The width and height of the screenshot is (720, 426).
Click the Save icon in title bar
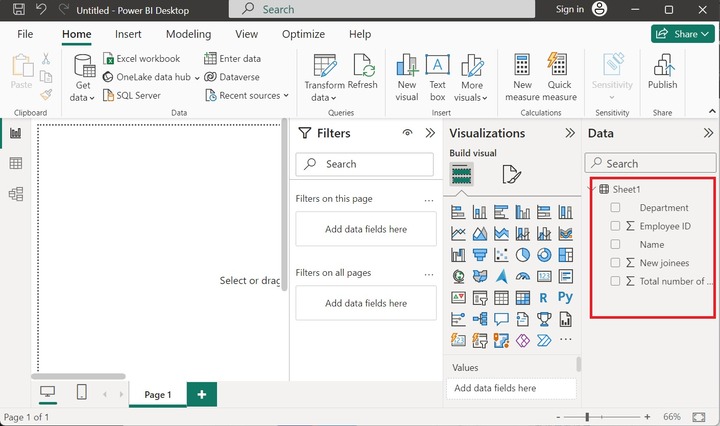coord(18,10)
